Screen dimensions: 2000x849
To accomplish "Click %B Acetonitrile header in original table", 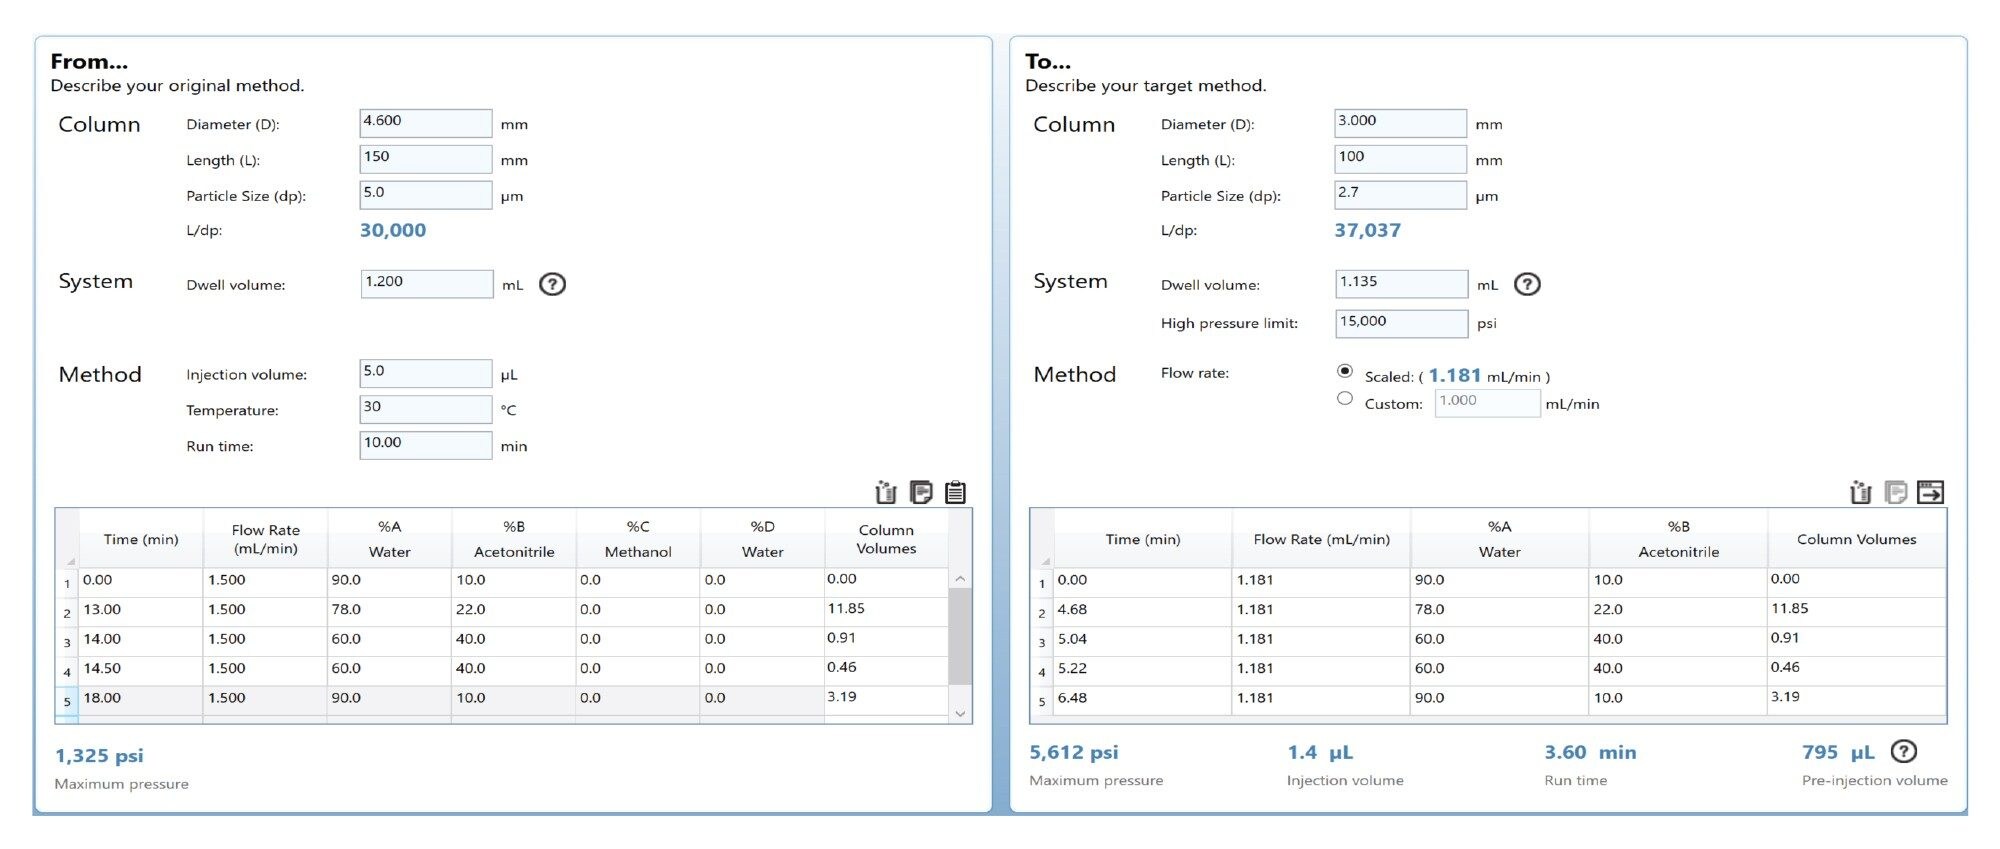I will click(x=514, y=539).
